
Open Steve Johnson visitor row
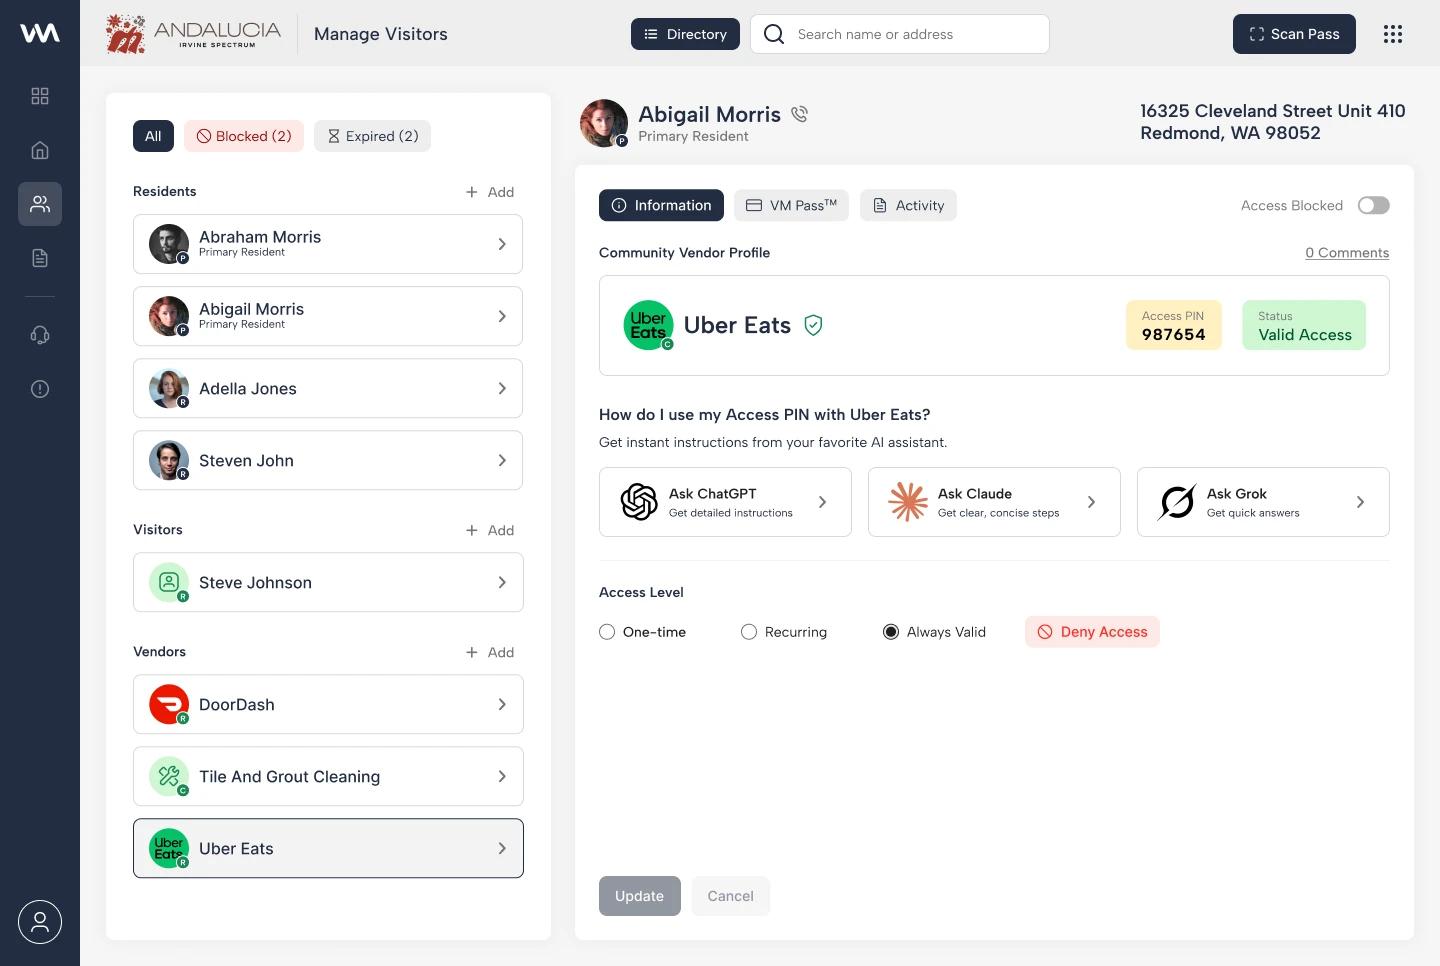pyautogui.click(x=328, y=582)
